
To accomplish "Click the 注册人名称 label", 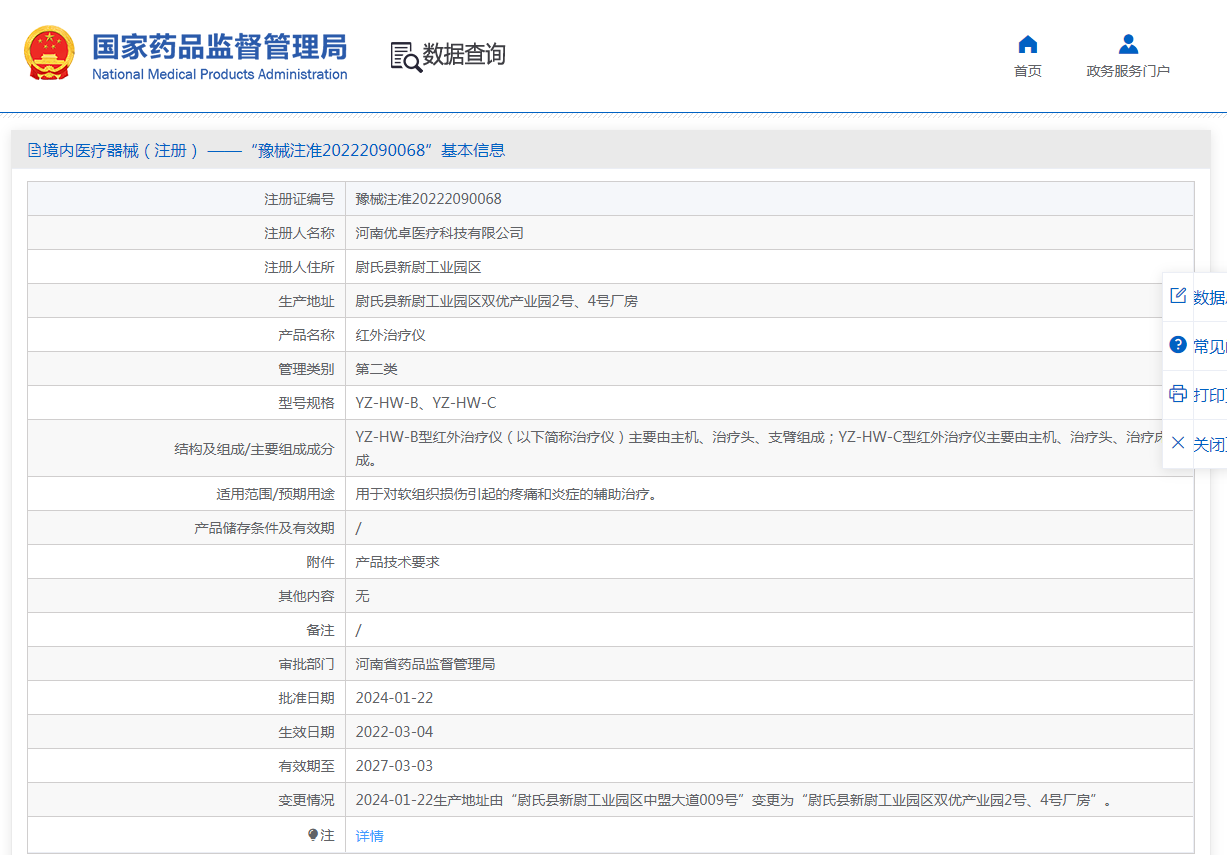I will pos(299,233).
